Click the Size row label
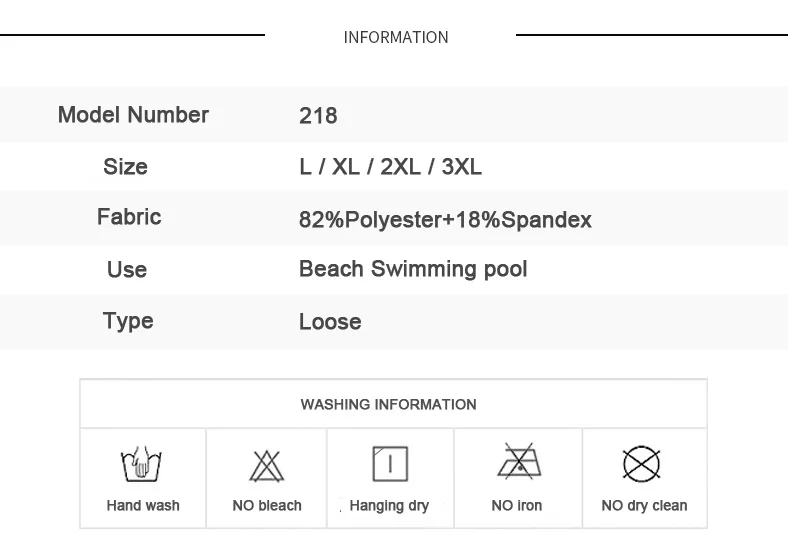The image size is (788, 535). [x=125, y=166]
